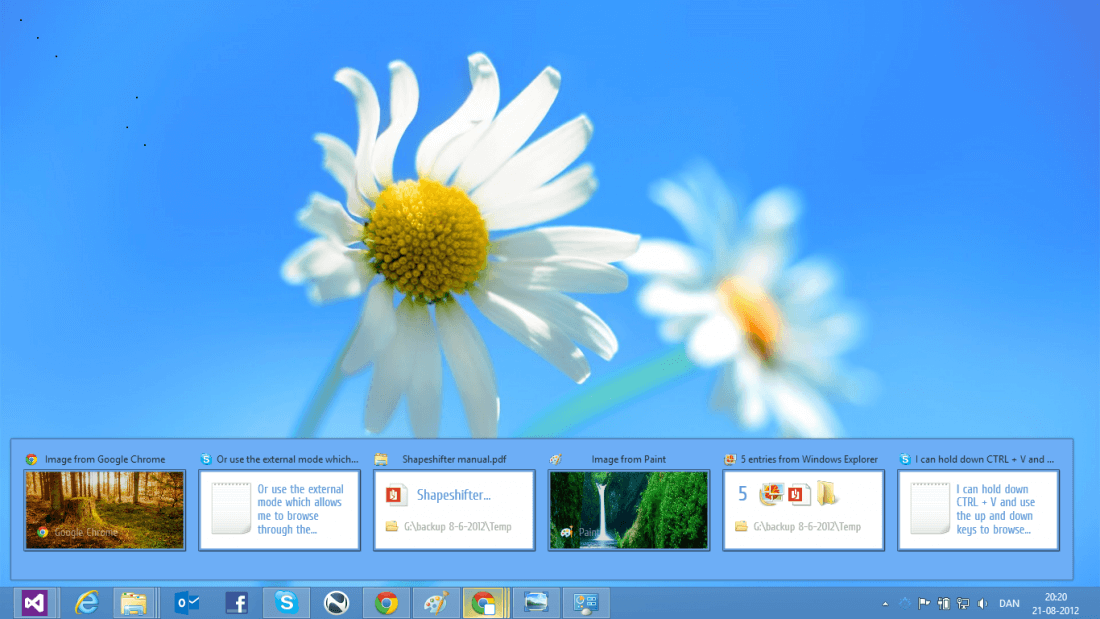Open Outlook taskbar icon
Image resolution: width=1100 pixels, height=619 pixels.
[187, 603]
